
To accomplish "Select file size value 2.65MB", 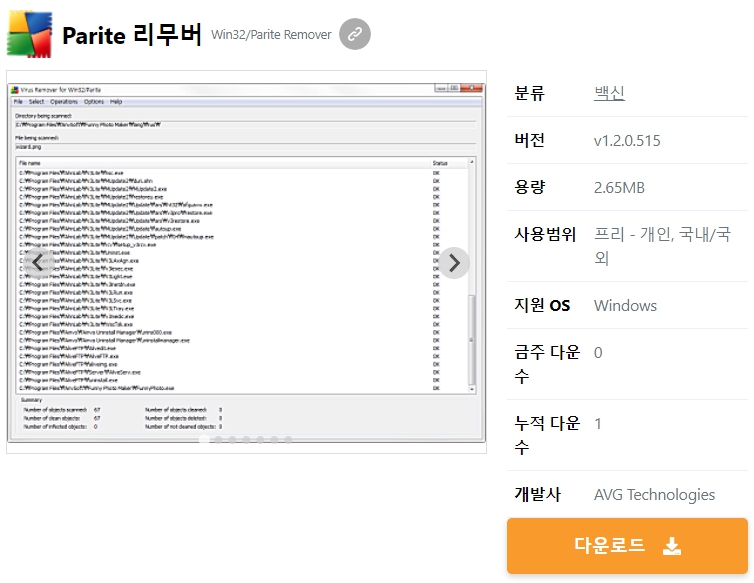I will (x=619, y=188).
